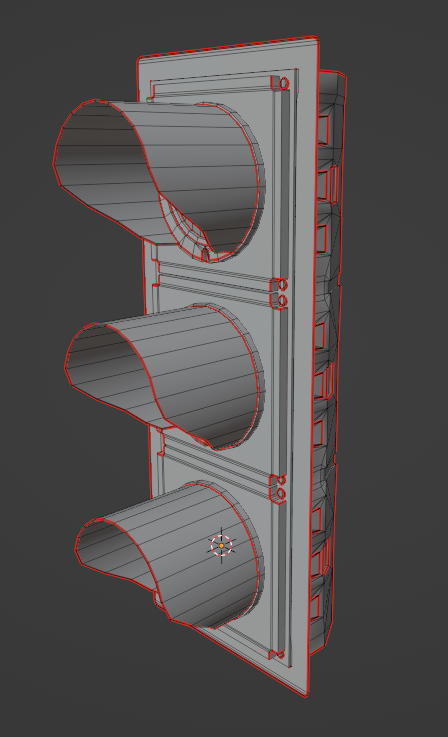Click the 3D cursor crosshair on bottom lamp
The image size is (448, 737).
pyautogui.click(x=221, y=546)
